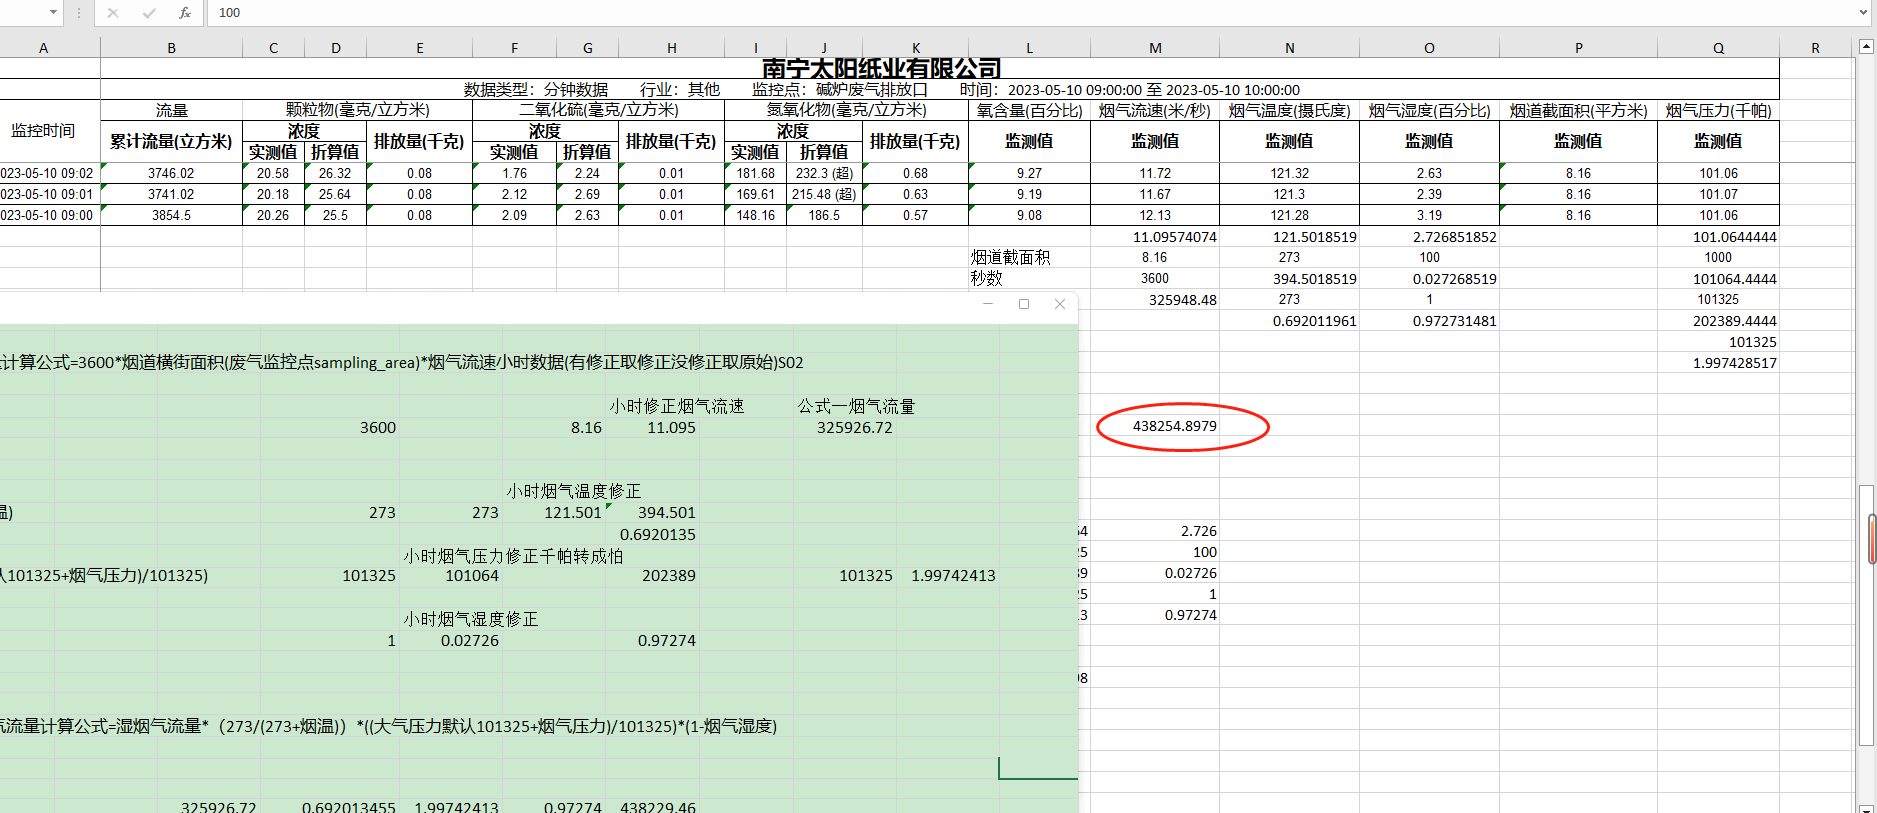Confirm the formula bar entry with checkmark

pyautogui.click(x=149, y=13)
